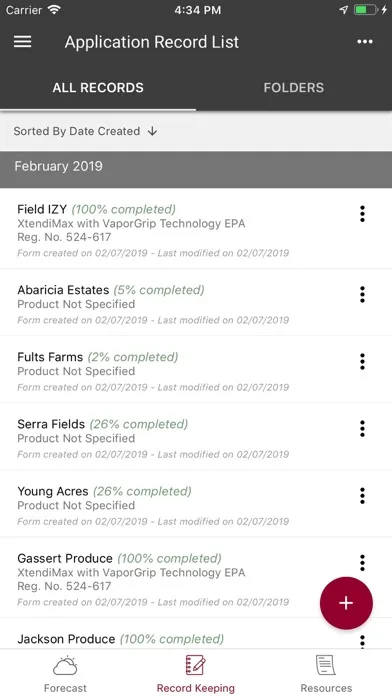Image resolution: width=392 pixels, height=696 pixels.
Task: Switch to the FOLDERS tab
Action: (293, 87)
